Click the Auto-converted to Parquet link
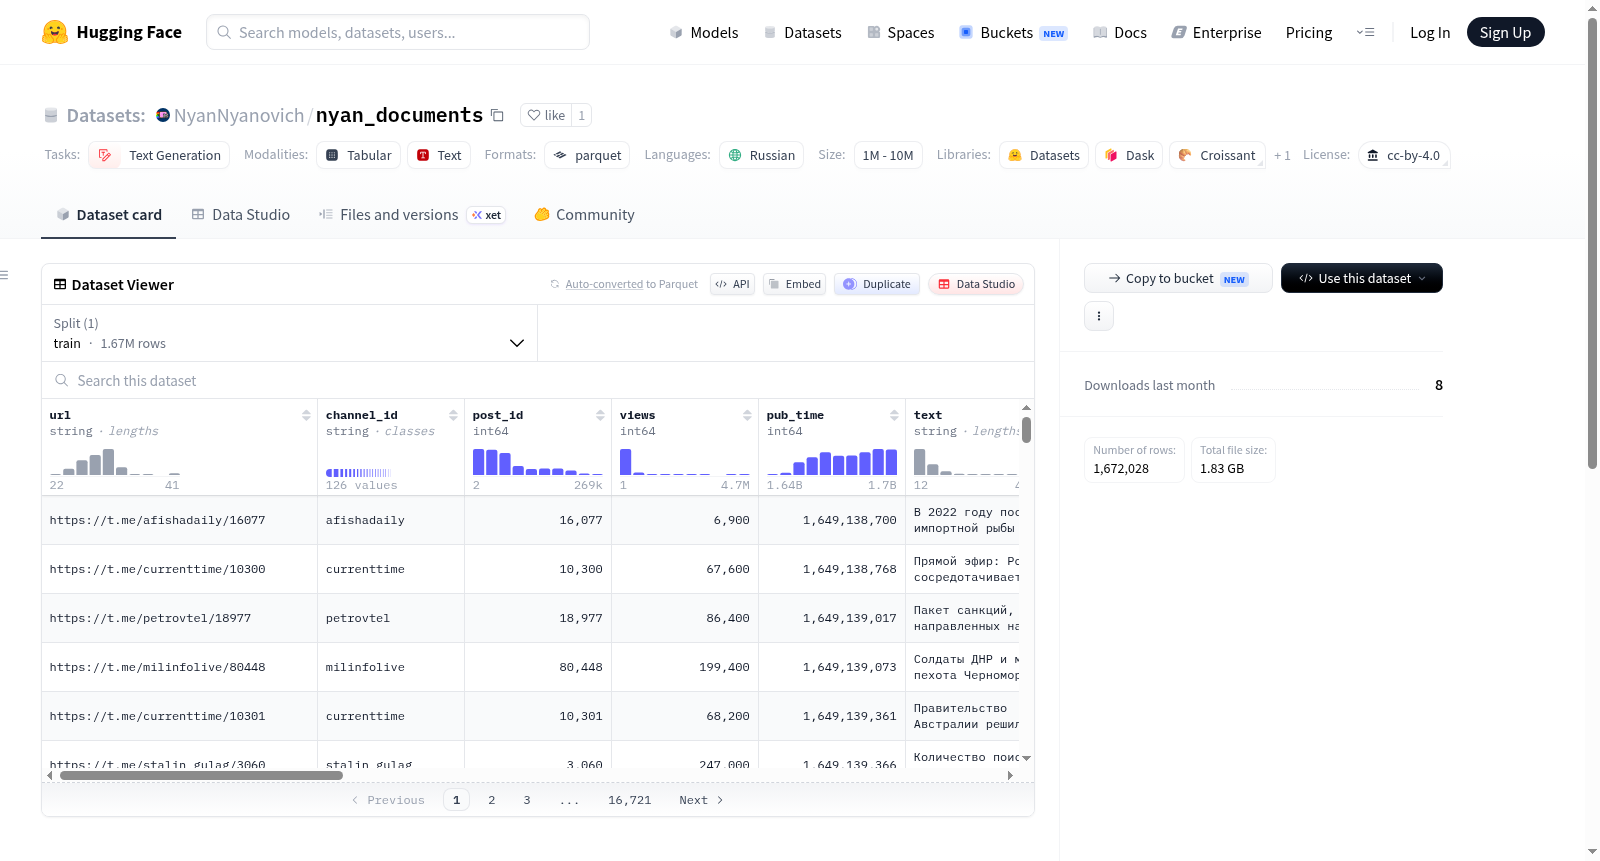The width and height of the screenshot is (1600, 861). (604, 284)
